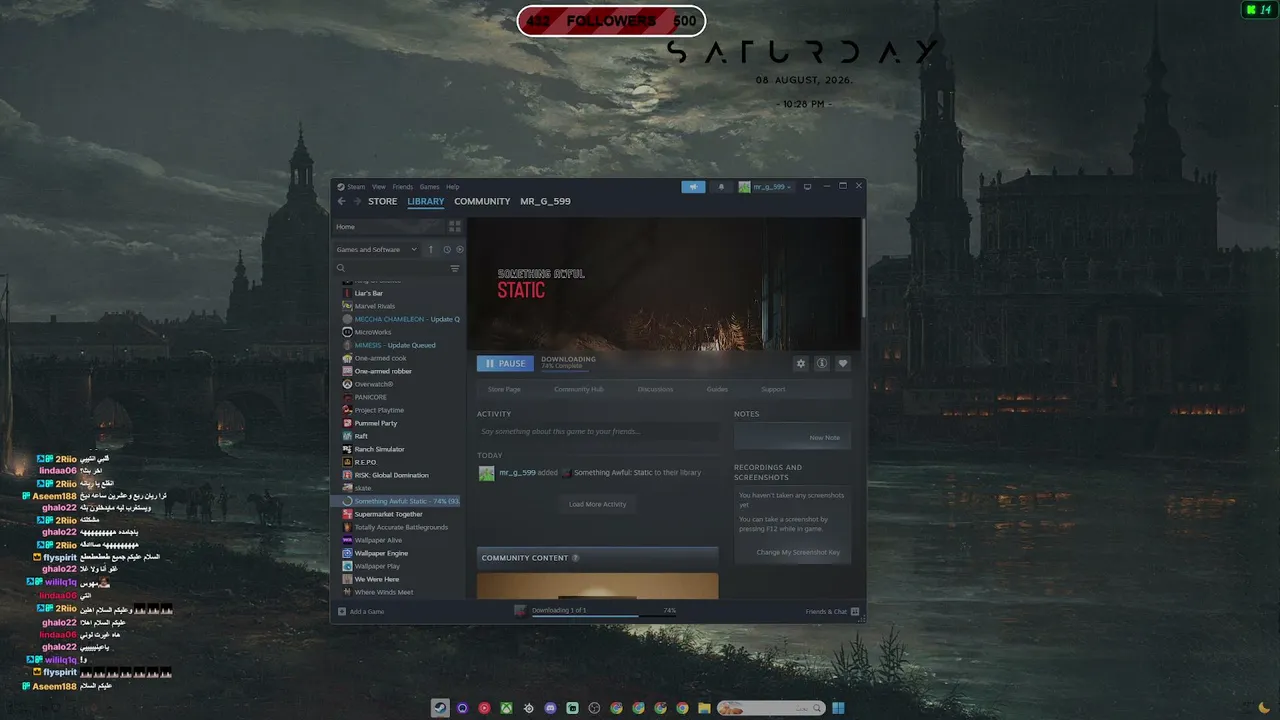Open the Guides link
The height and width of the screenshot is (720, 1280).
717,389
